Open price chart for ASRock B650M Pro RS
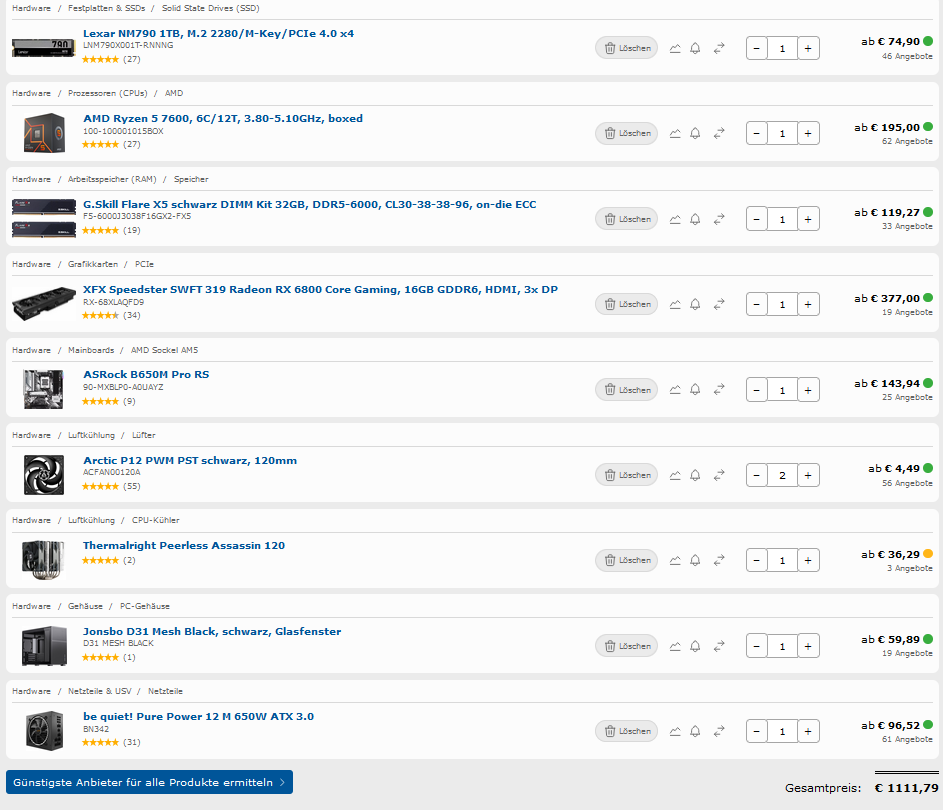 pyautogui.click(x=675, y=390)
